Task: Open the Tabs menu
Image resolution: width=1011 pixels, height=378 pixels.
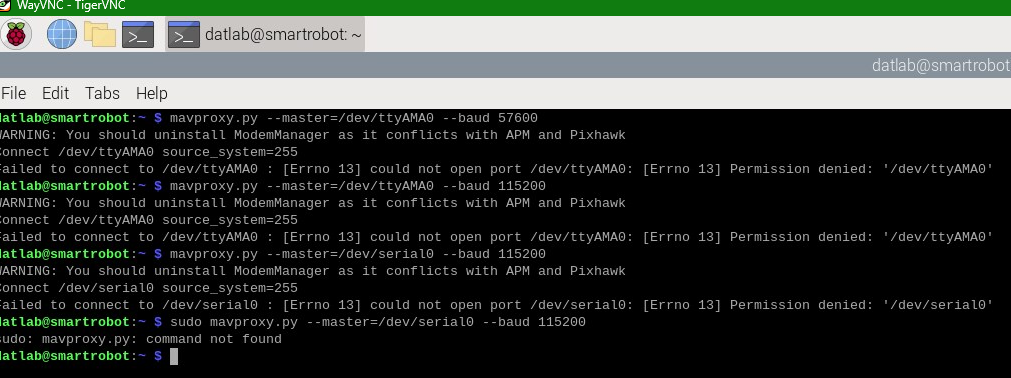Action: pyautogui.click(x=103, y=94)
